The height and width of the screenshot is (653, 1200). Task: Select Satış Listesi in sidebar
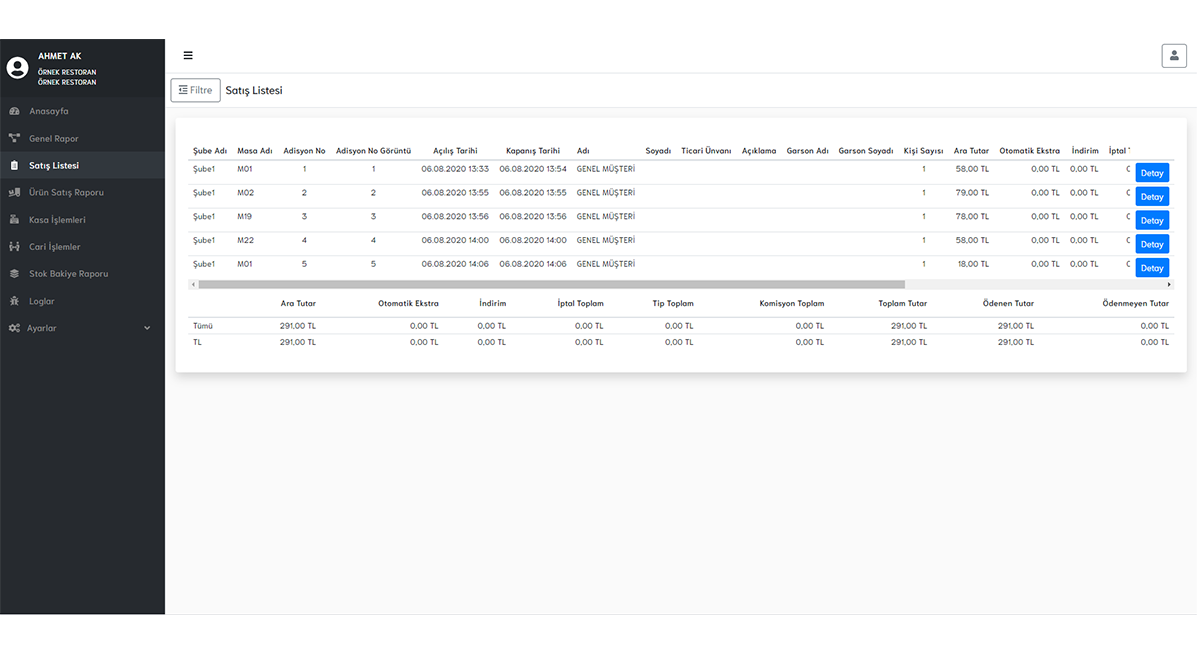coord(54,165)
